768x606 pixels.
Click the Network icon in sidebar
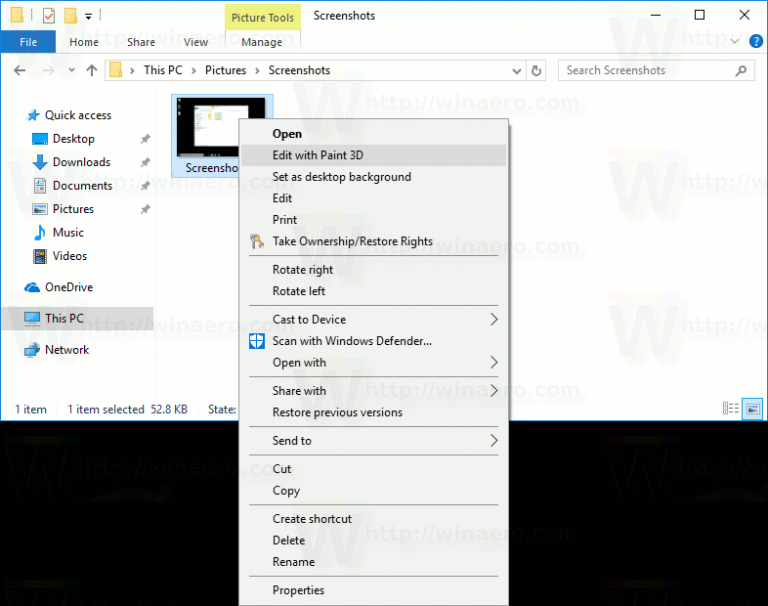click(x=32, y=350)
